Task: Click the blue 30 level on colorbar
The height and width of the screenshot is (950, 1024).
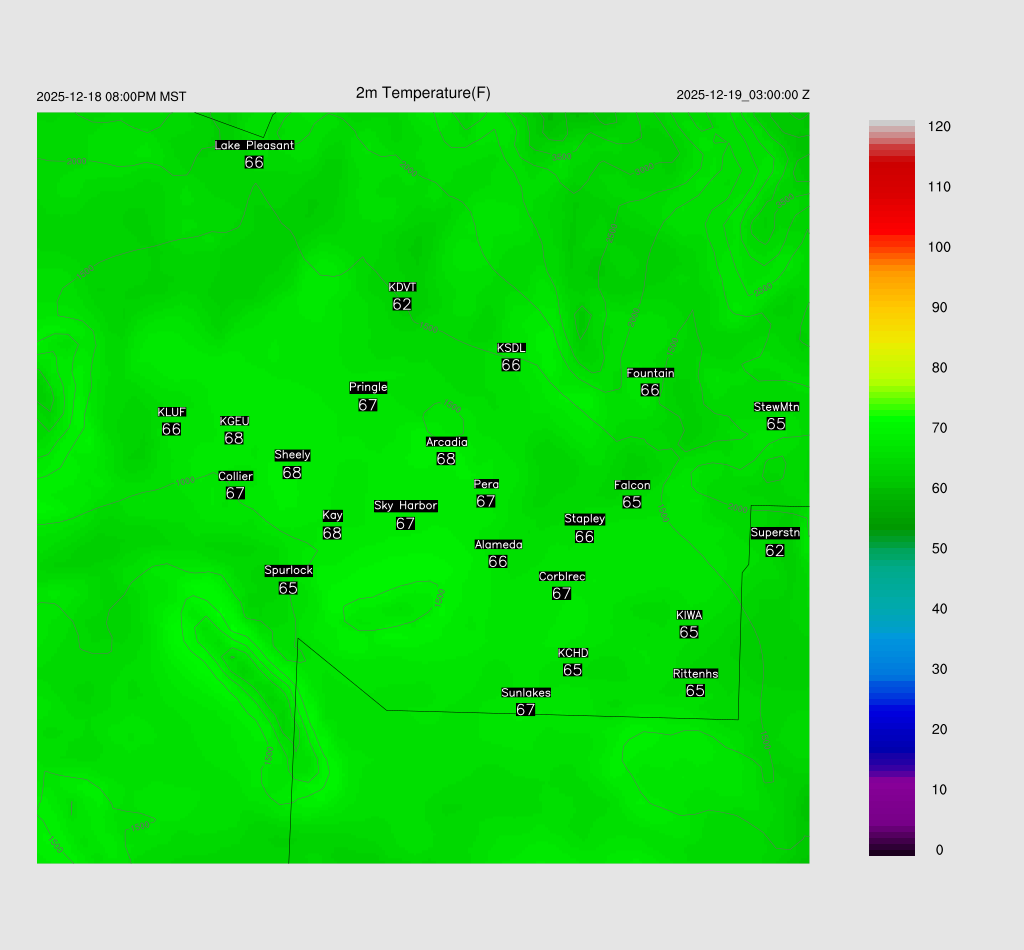Action: pos(892,669)
